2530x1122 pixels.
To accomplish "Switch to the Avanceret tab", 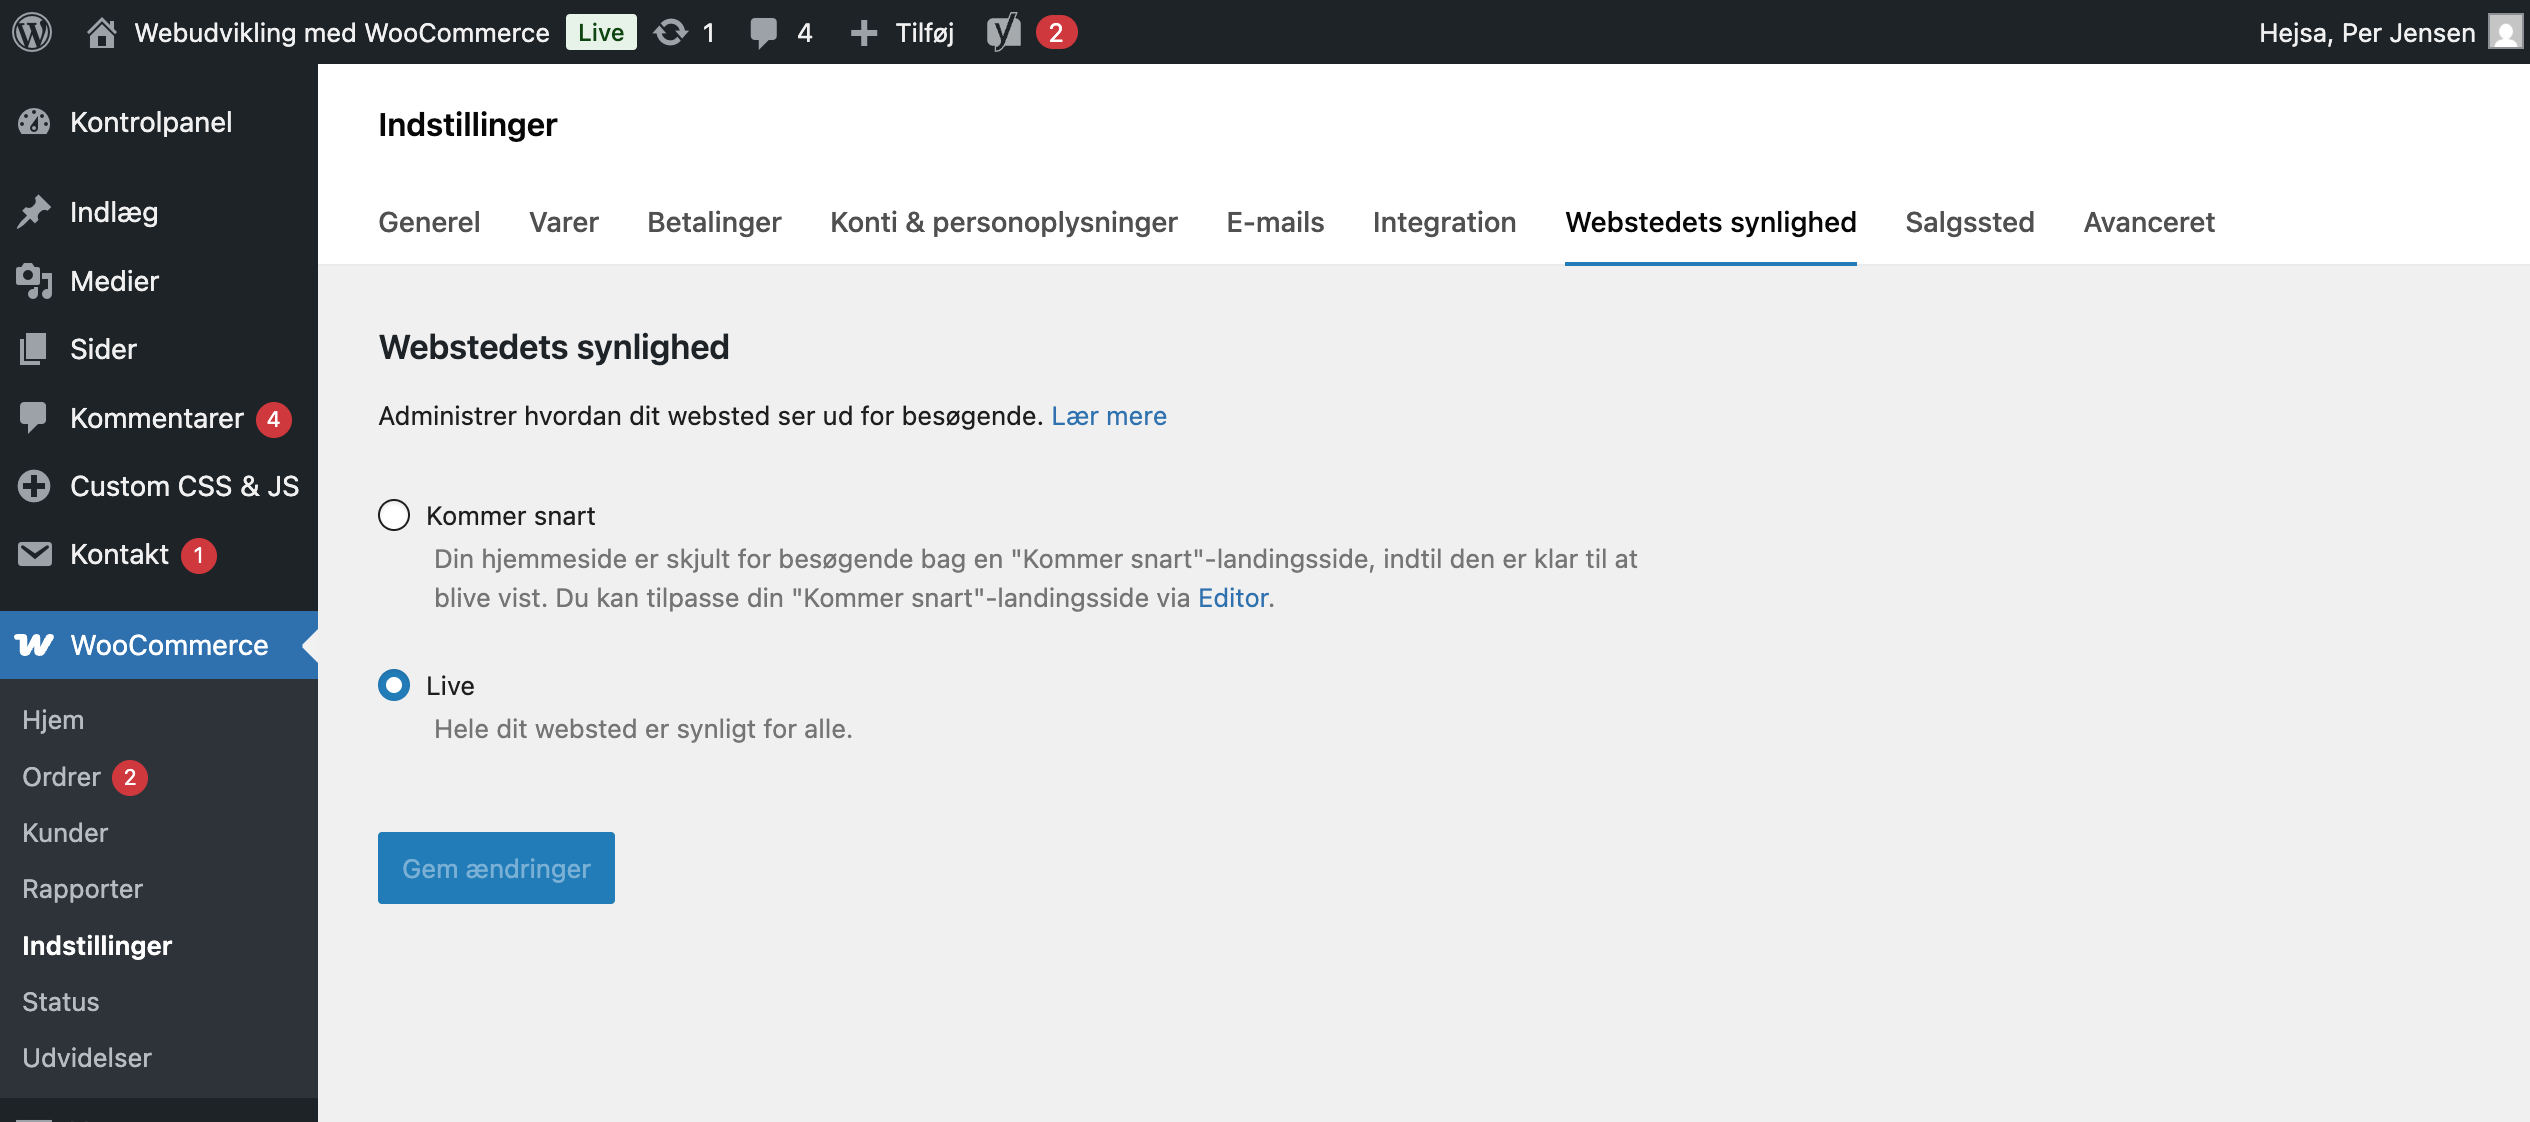I will coord(2148,222).
